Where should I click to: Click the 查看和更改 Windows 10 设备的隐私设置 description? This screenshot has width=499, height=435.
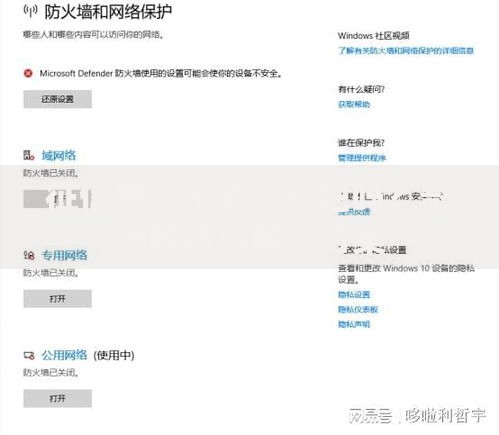click(406, 274)
